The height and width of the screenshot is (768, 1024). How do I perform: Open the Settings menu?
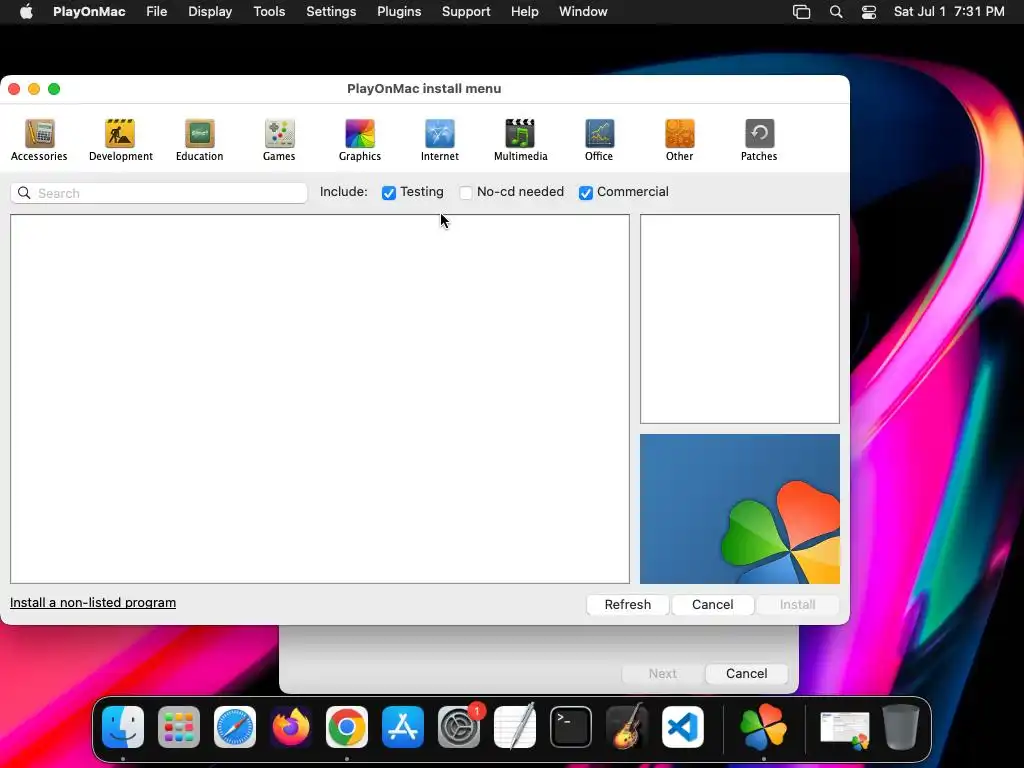[x=331, y=12]
